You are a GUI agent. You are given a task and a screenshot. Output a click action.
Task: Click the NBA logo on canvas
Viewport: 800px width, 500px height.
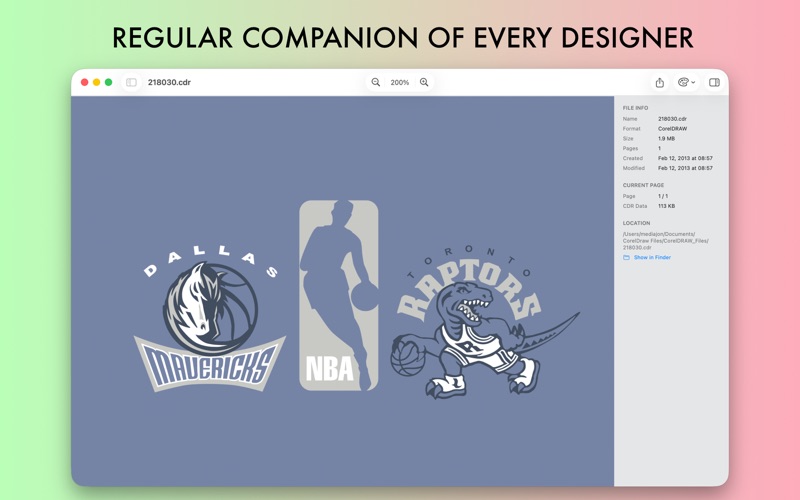tap(339, 295)
